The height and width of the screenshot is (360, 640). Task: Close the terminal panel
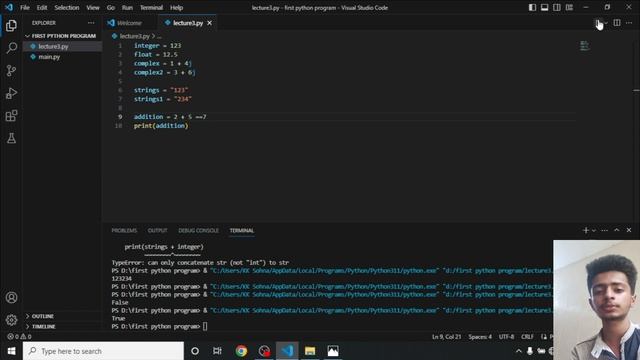pyautogui.click(x=629, y=230)
